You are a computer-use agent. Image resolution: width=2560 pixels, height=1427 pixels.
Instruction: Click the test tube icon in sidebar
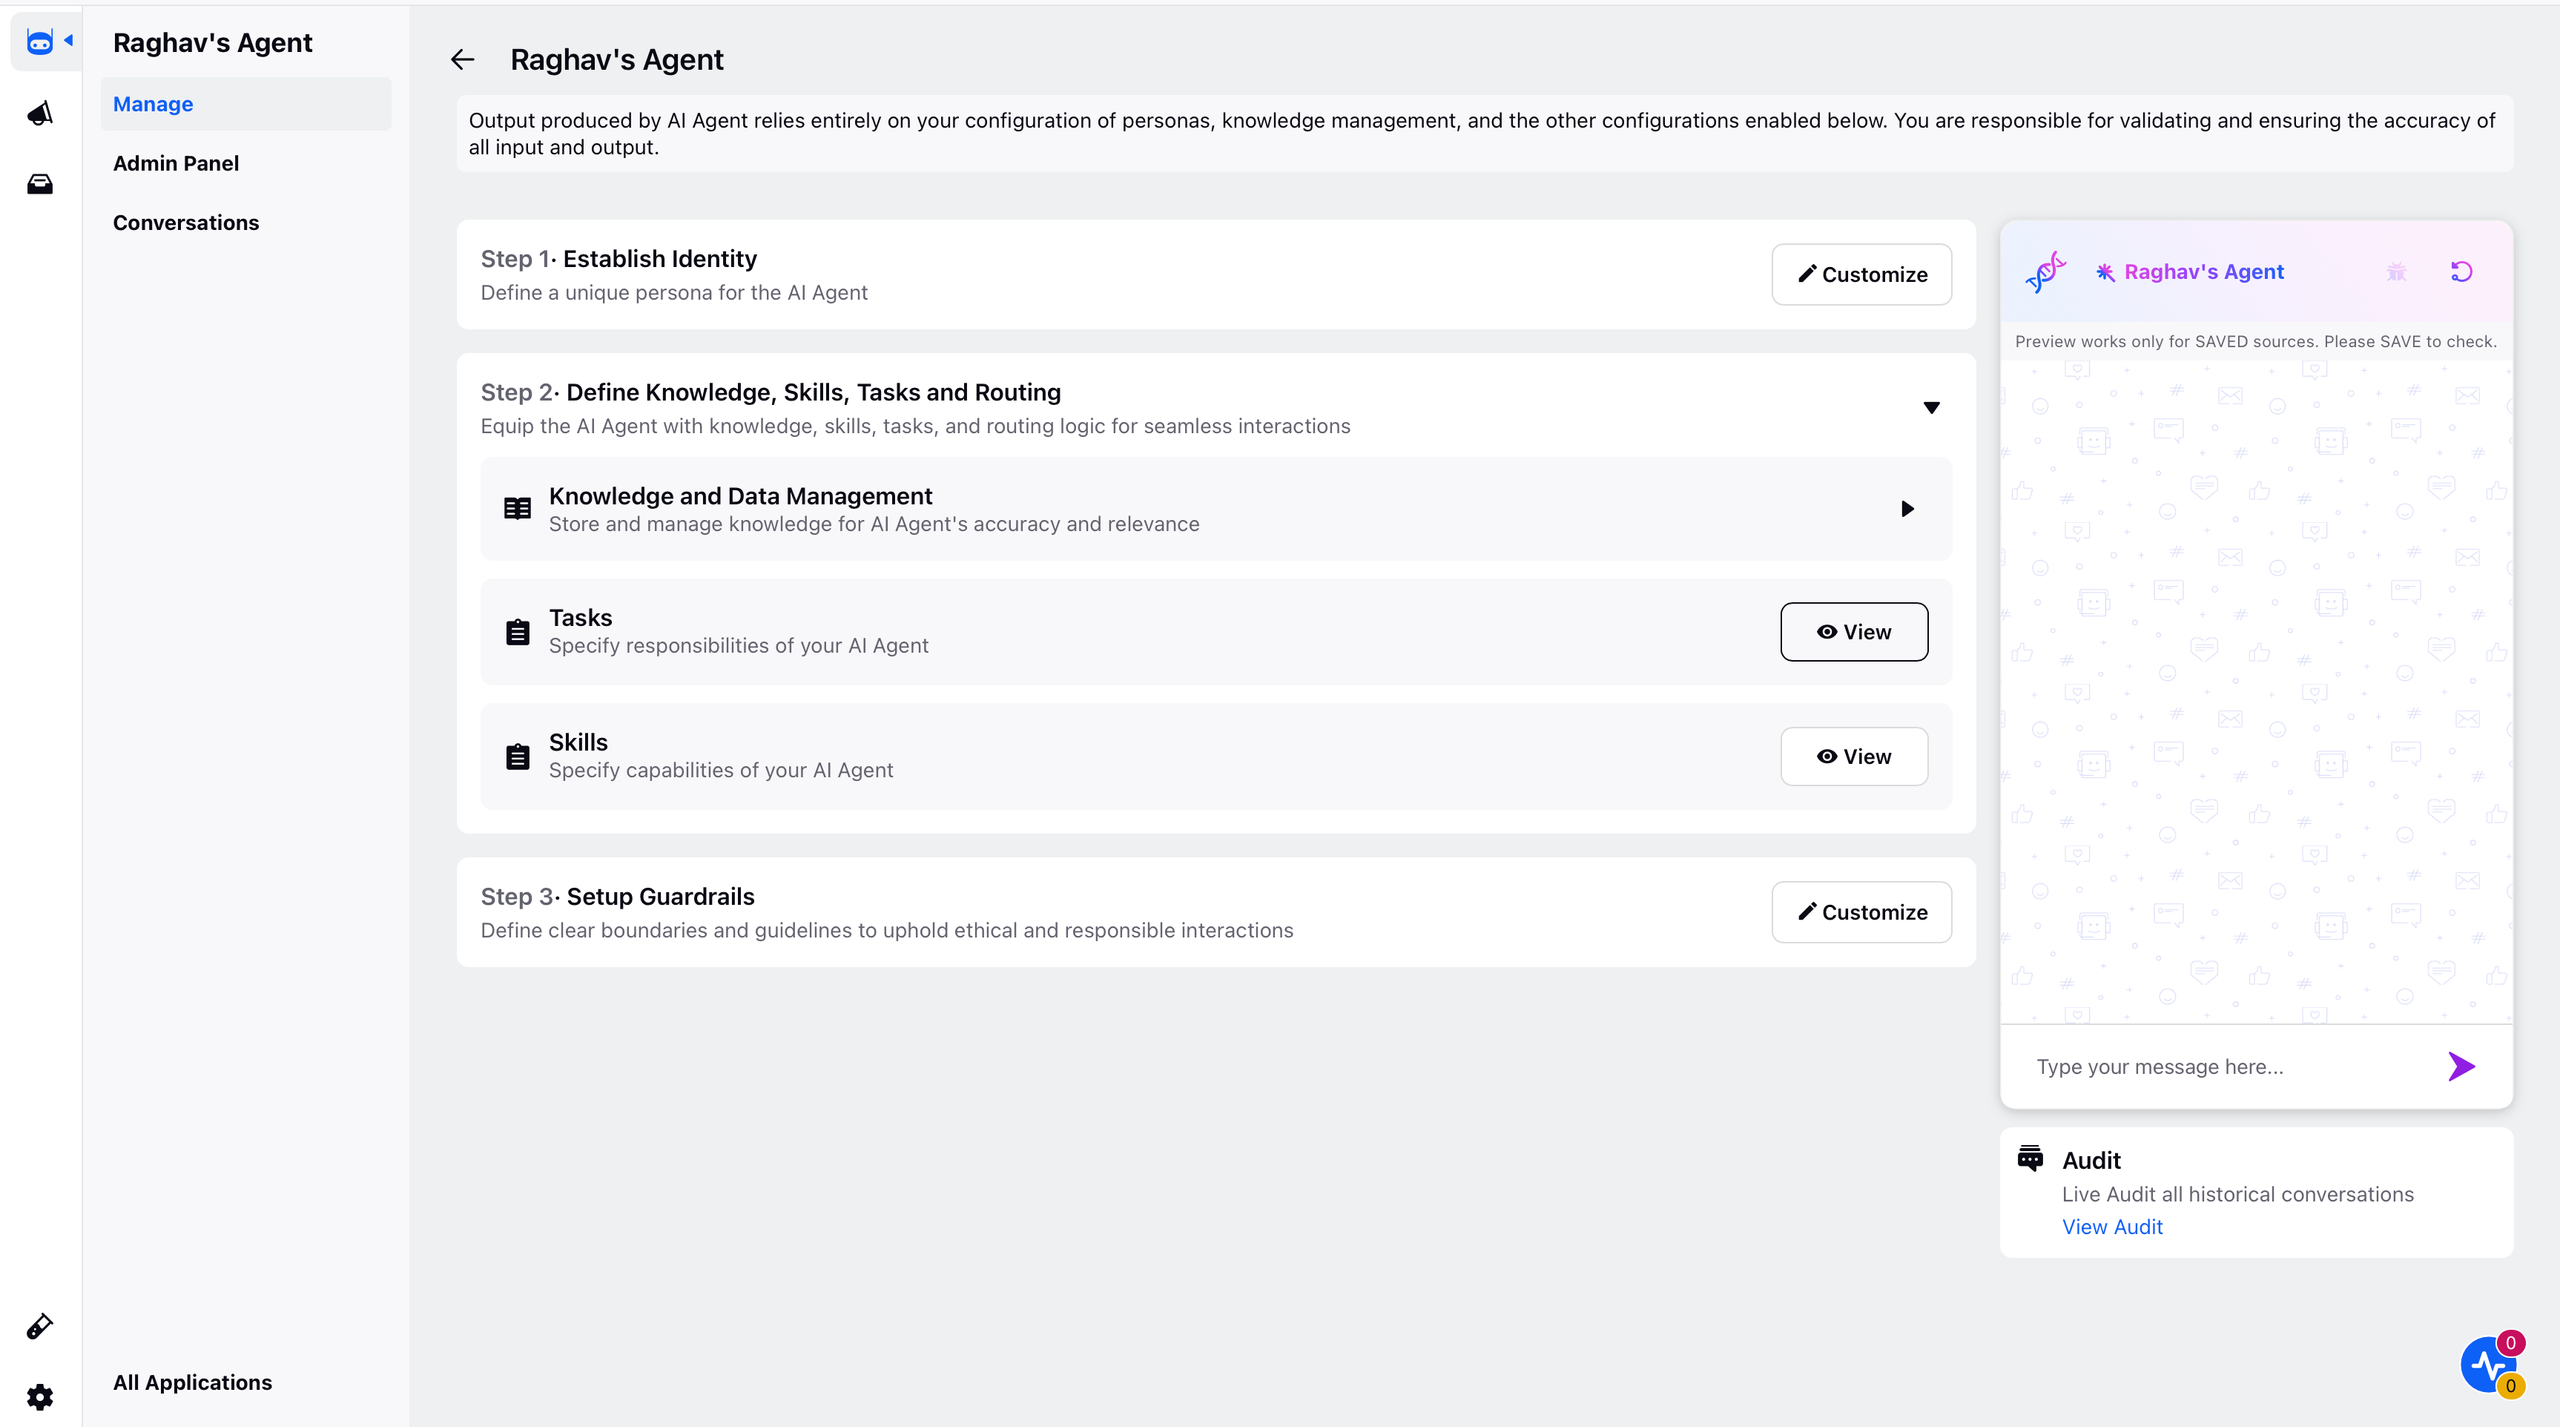[40, 1326]
